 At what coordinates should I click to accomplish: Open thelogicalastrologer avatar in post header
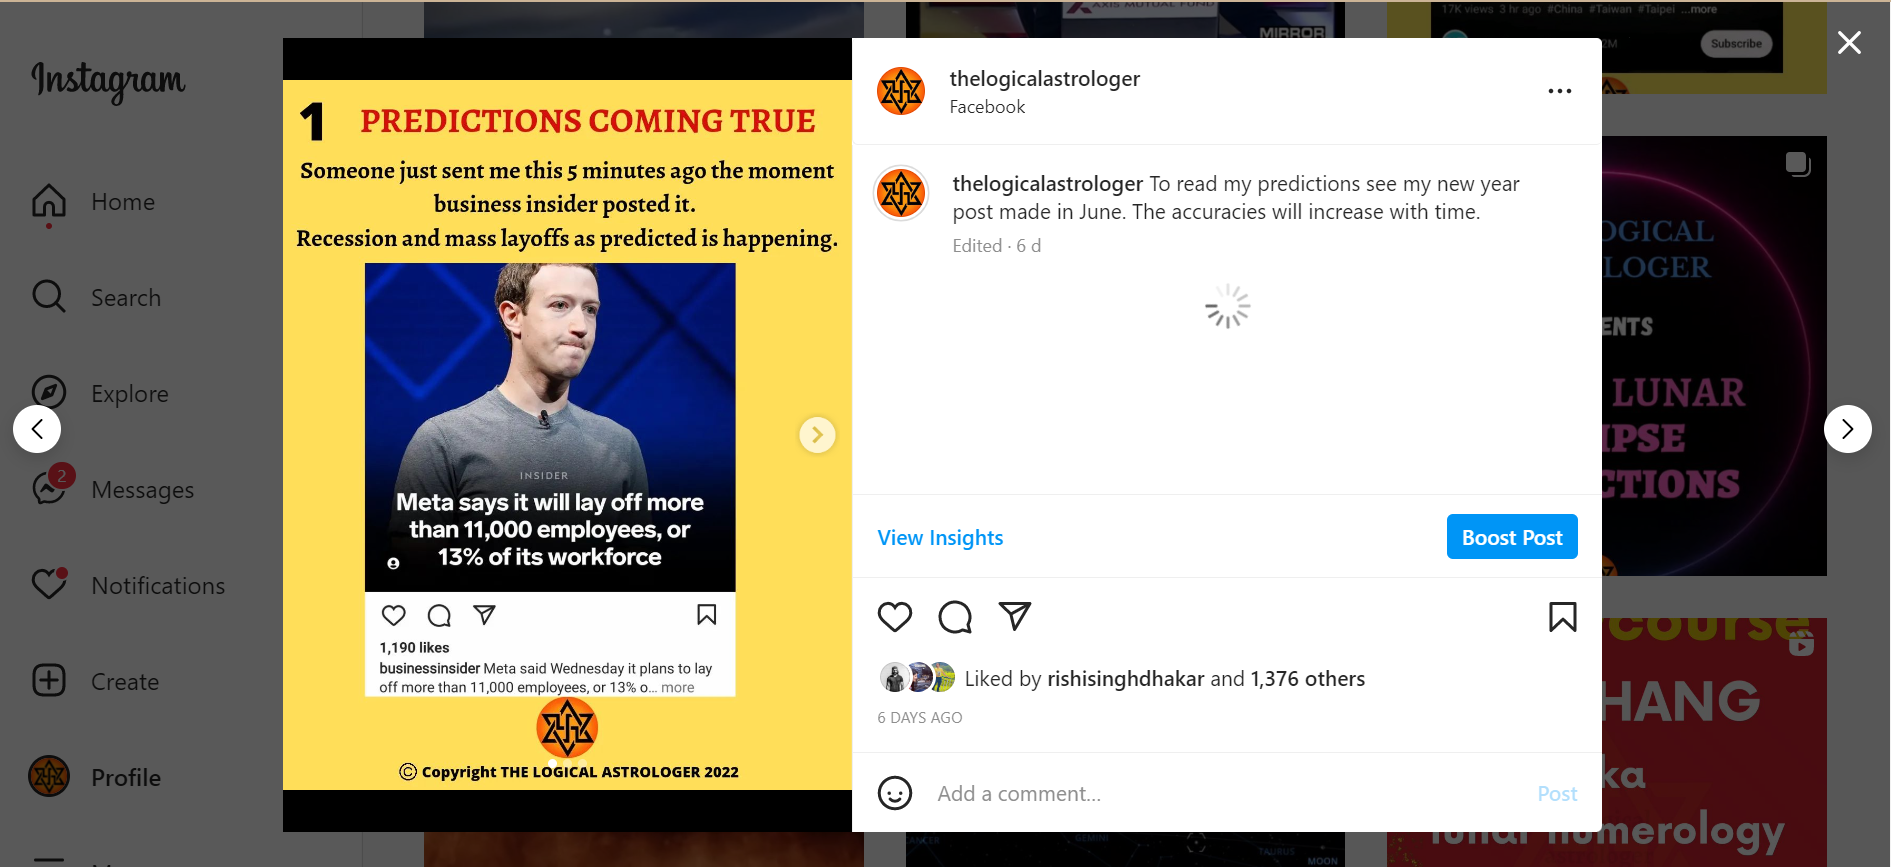click(x=901, y=91)
